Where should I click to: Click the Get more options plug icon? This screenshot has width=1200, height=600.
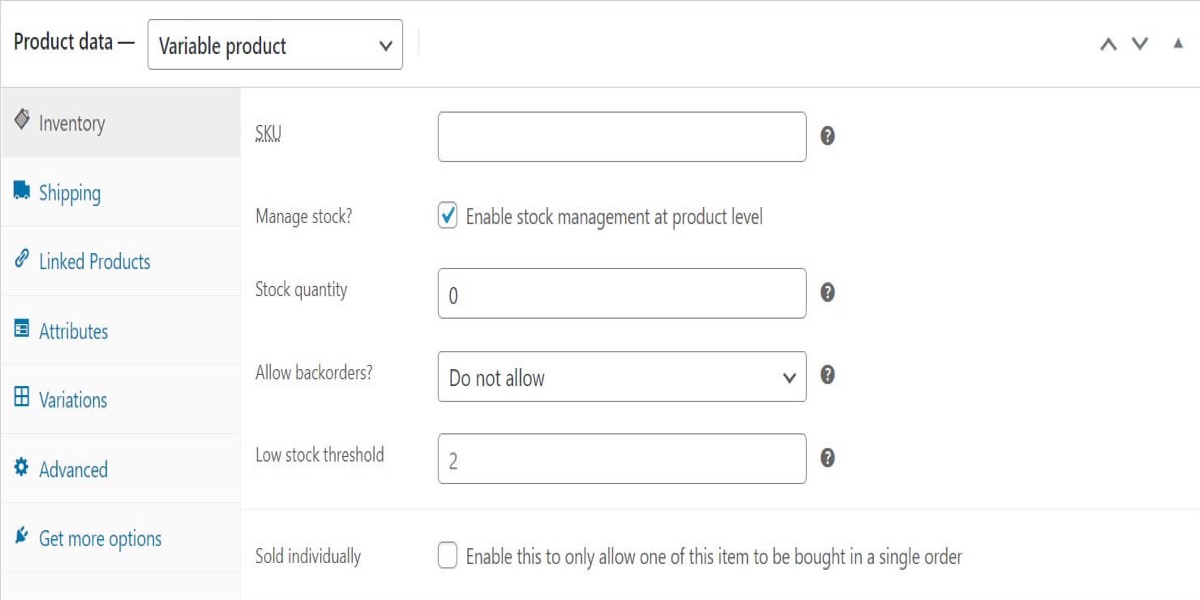click(x=22, y=536)
